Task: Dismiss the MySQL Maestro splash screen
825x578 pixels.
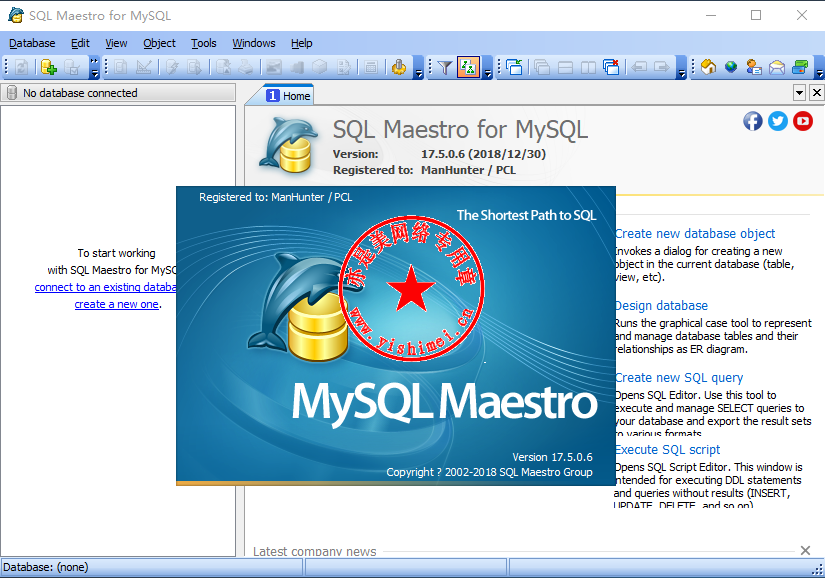Action: pyautogui.click(x=396, y=335)
